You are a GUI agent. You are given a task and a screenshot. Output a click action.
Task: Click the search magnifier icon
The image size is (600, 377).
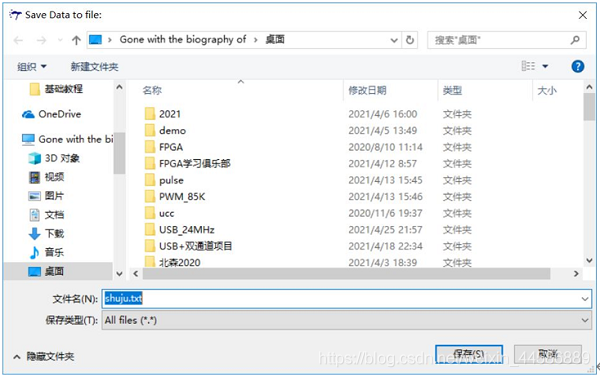pos(575,40)
